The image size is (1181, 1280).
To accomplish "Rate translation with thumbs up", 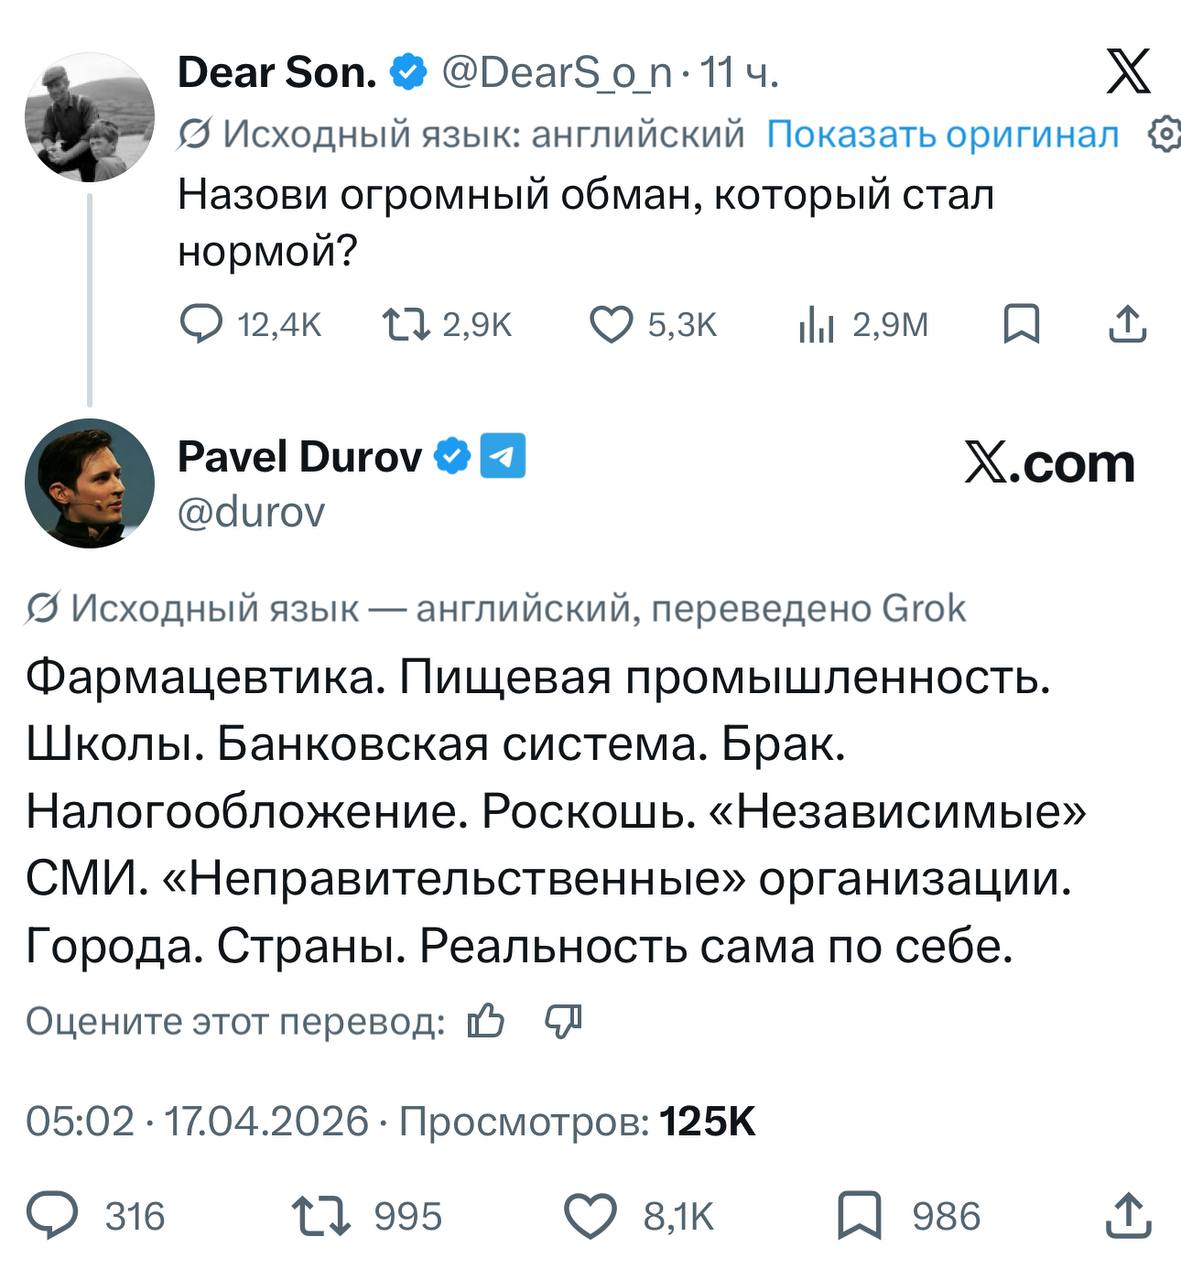I will pyautogui.click(x=486, y=1021).
